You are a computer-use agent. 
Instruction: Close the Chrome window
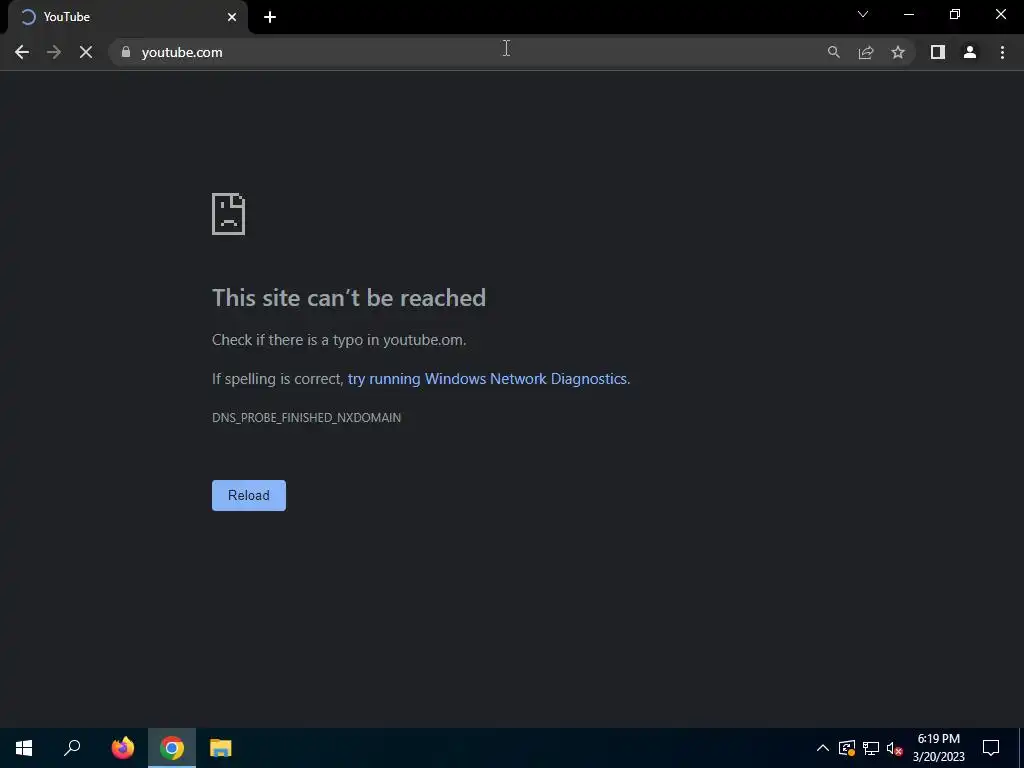click(1000, 14)
